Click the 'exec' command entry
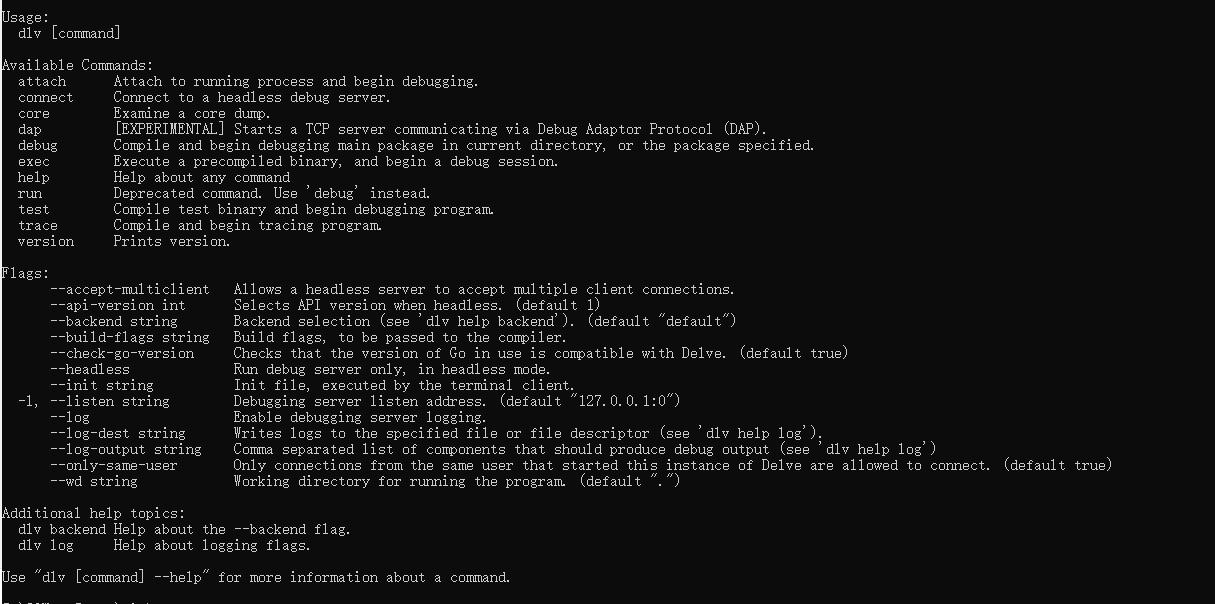The image size is (1215, 604). (x=34, y=161)
